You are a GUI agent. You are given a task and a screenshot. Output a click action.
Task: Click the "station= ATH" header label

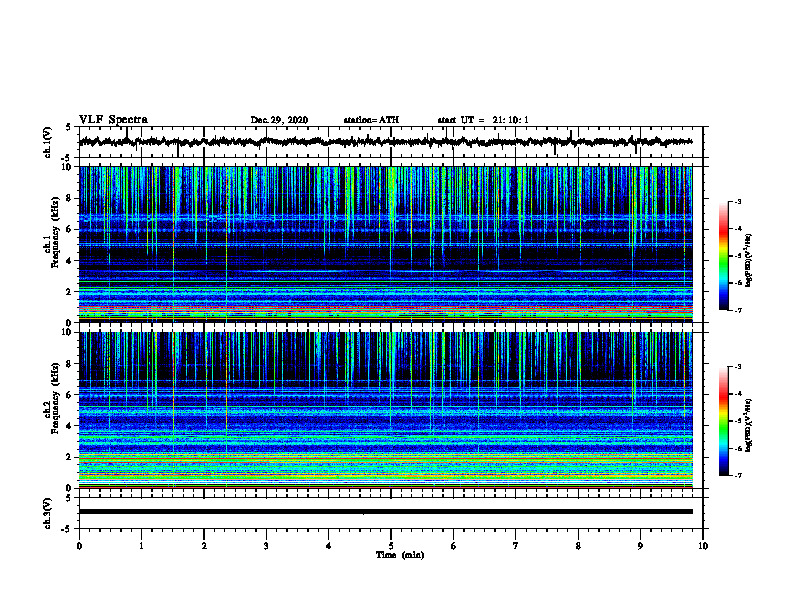[x=371, y=120]
